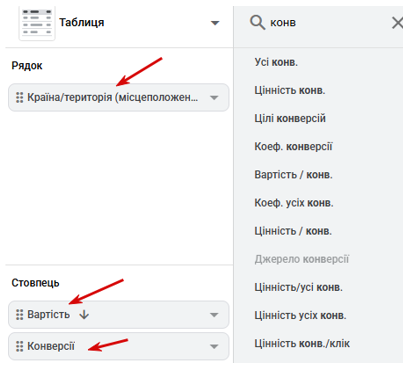Select the 'Вартість / конв.' metric

click(x=293, y=175)
